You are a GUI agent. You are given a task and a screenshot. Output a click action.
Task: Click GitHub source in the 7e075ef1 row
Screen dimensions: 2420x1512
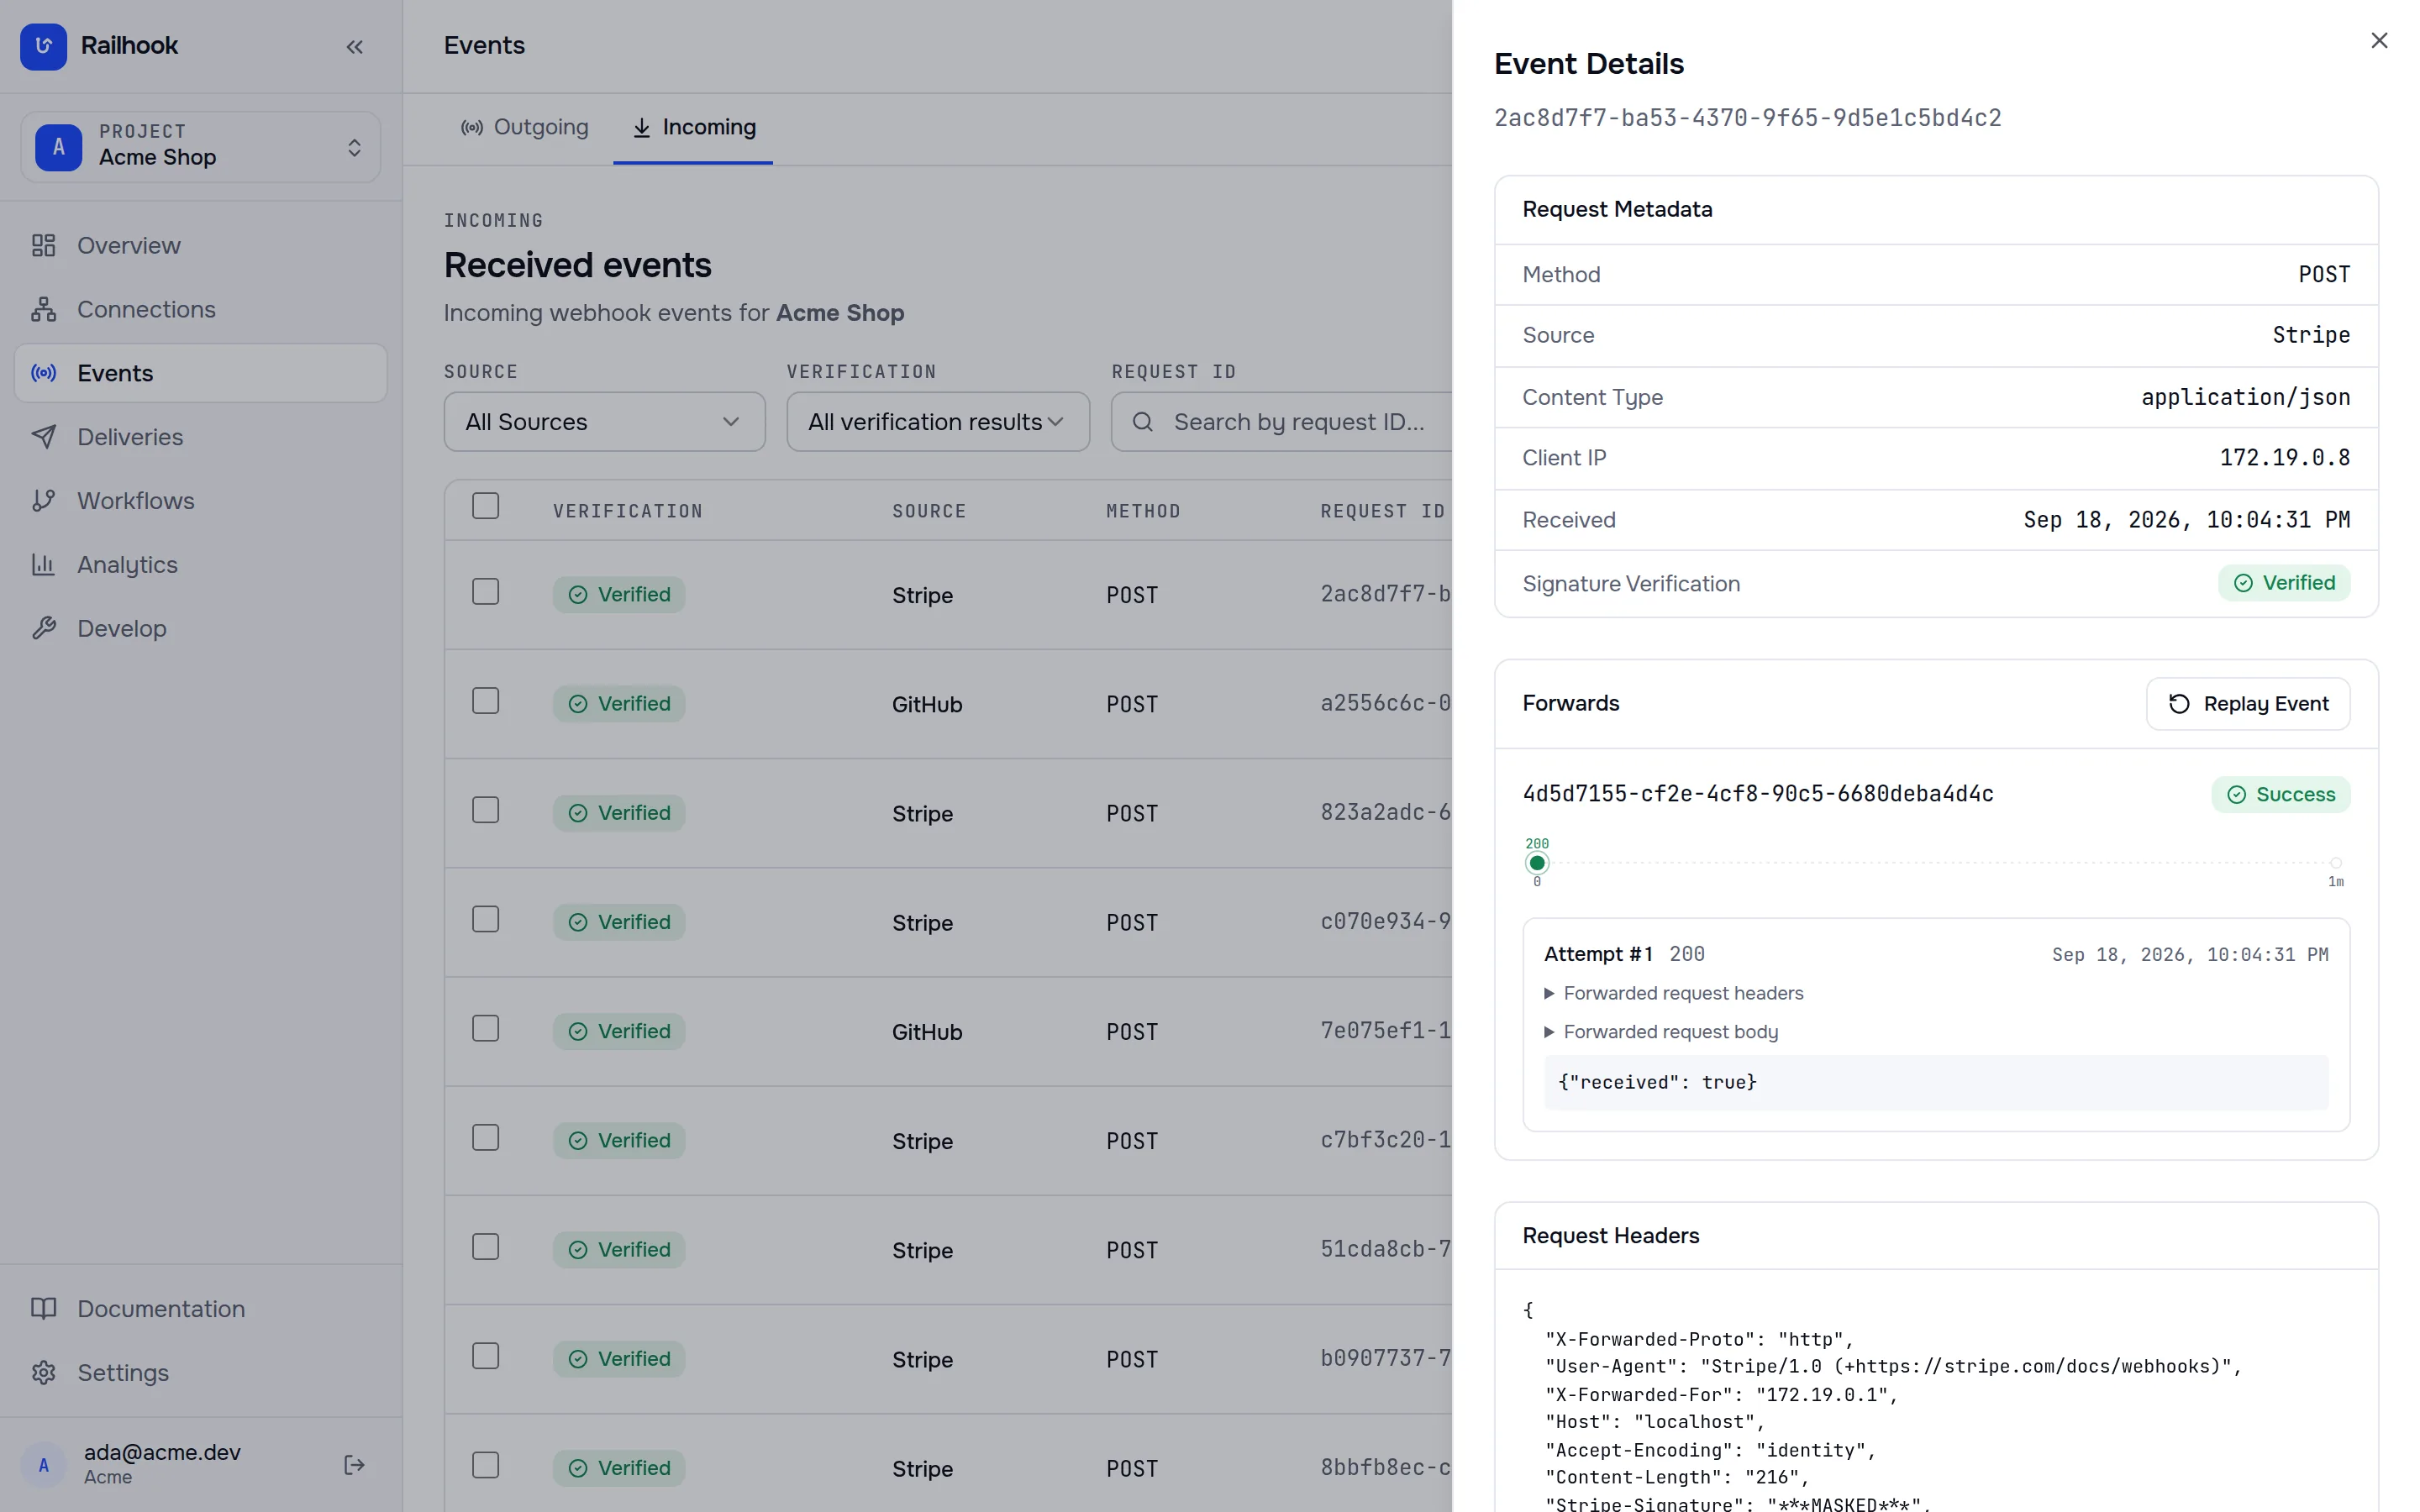tap(926, 1032)
